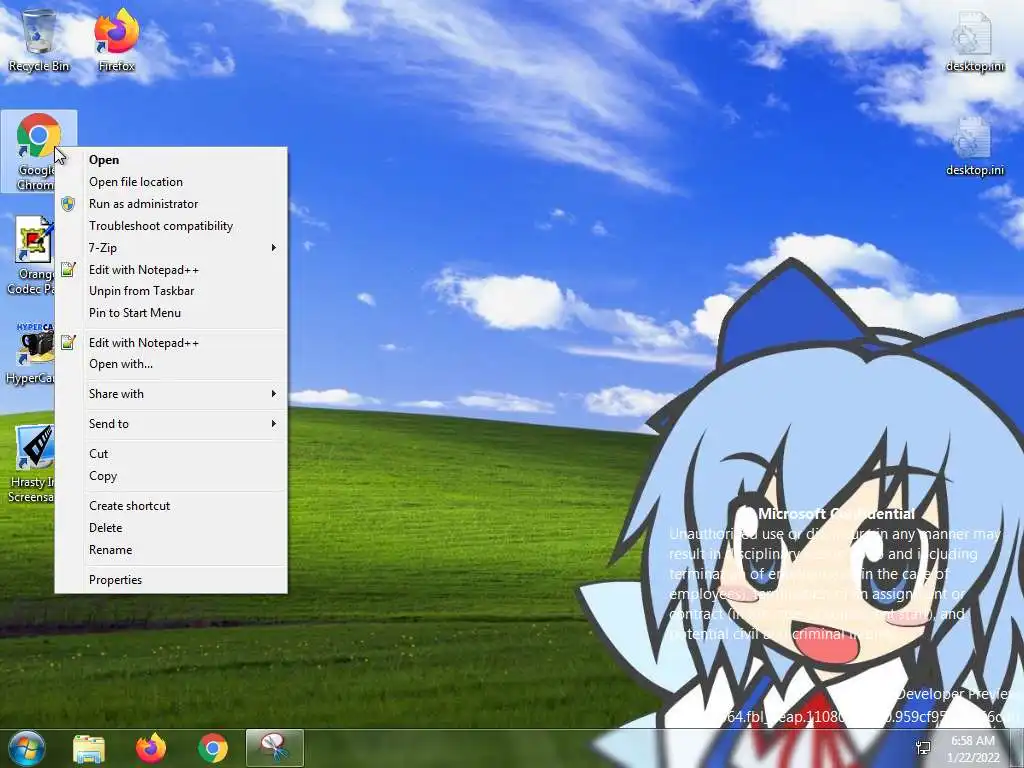Select the Orange Codec Pack desktop icon
1024x768 pixels.
(30, 256)
